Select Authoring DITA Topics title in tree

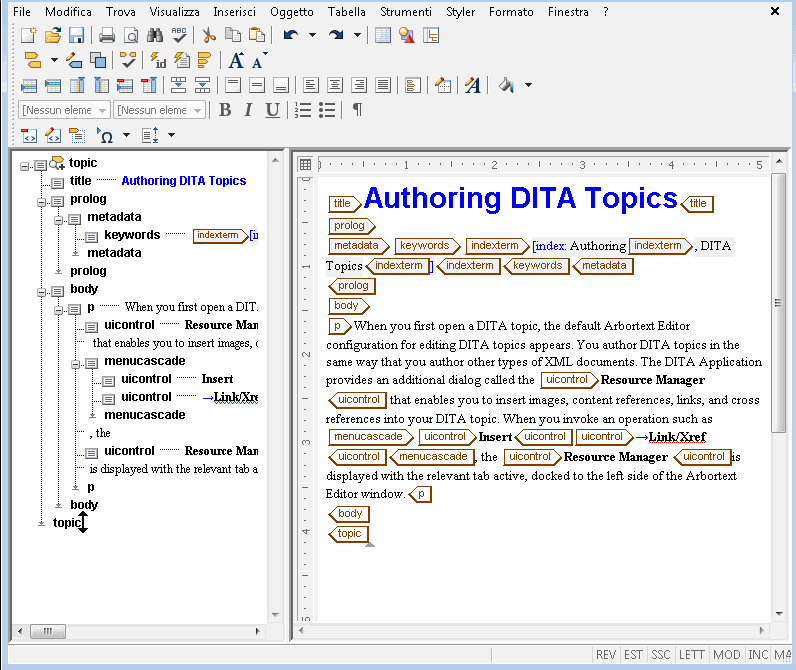(184, 181)
